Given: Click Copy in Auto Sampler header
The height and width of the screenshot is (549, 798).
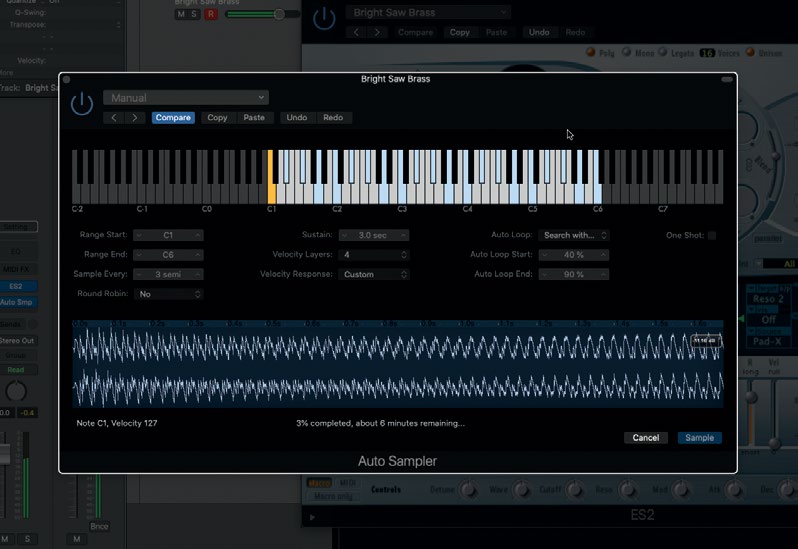Looking at the screenshot, I should 217,118.
